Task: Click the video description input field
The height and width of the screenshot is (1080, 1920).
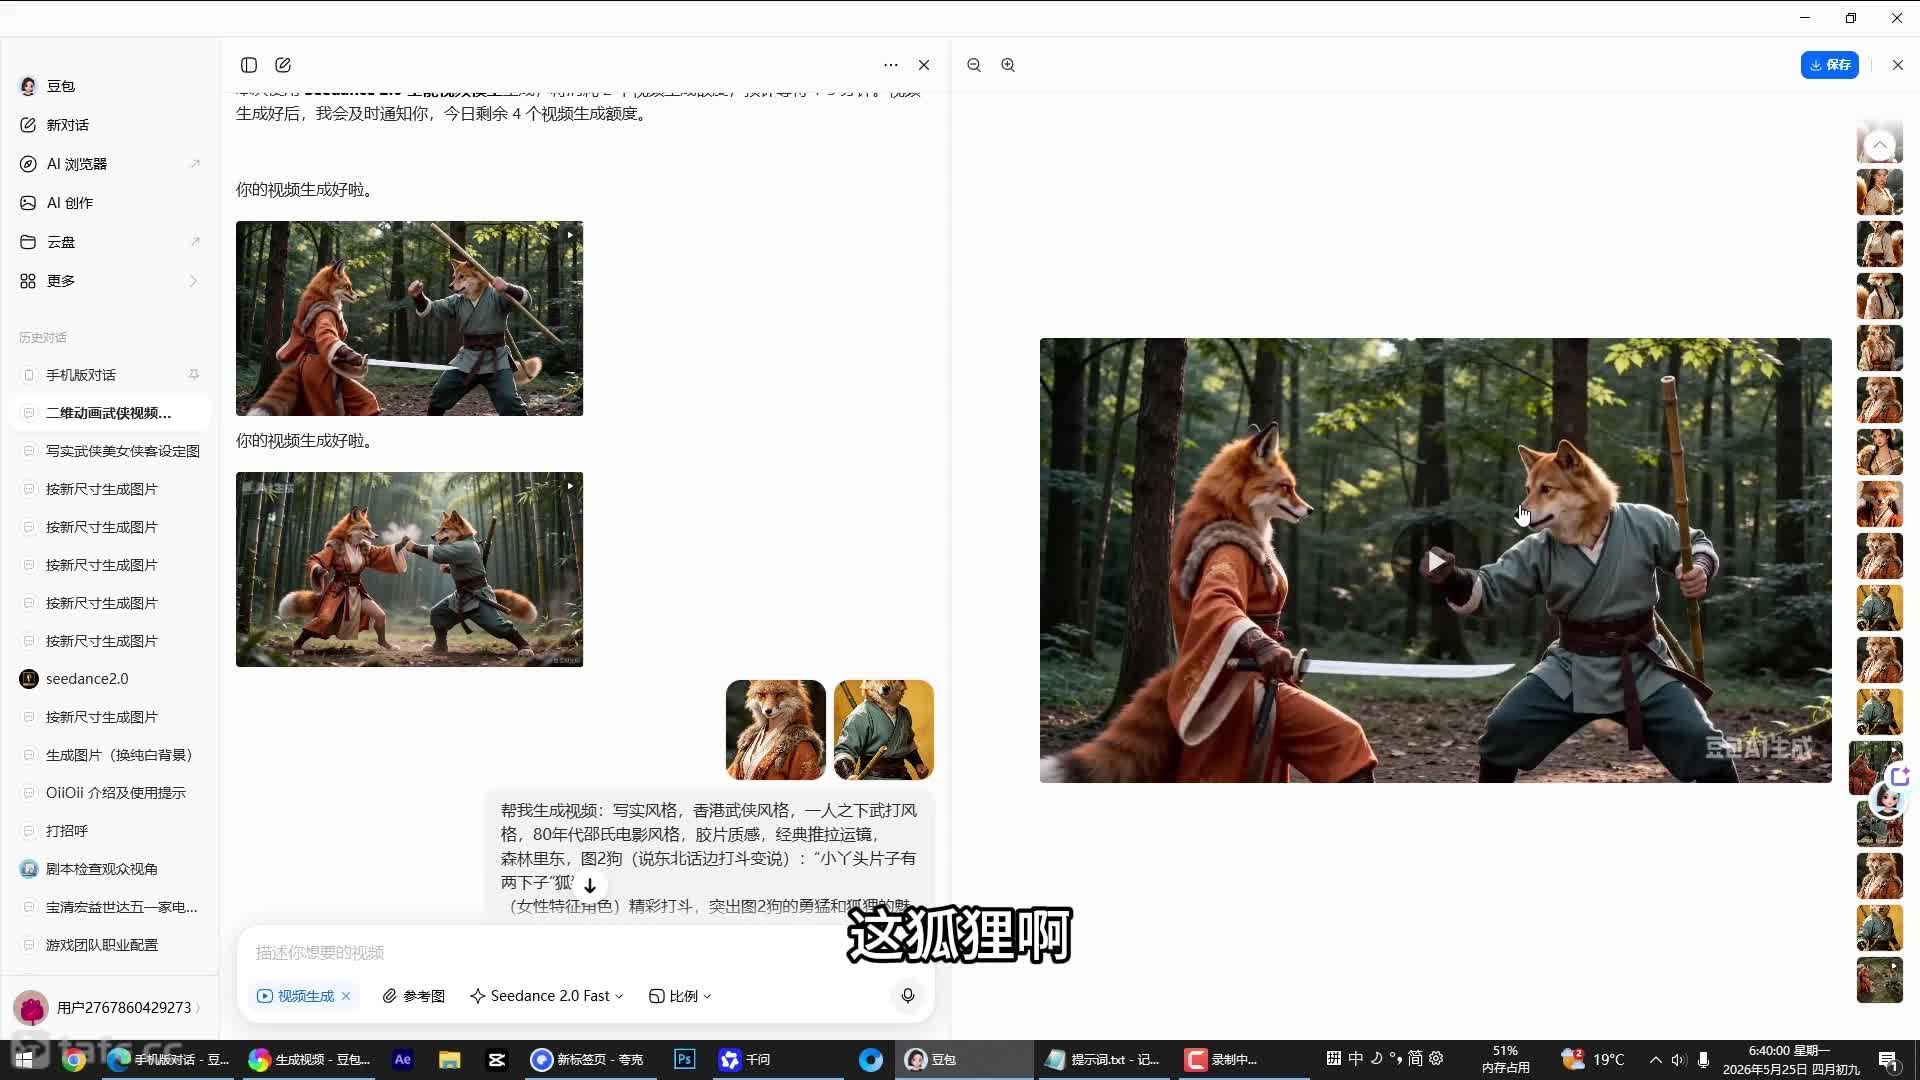Action: click(x=585, y=952)
